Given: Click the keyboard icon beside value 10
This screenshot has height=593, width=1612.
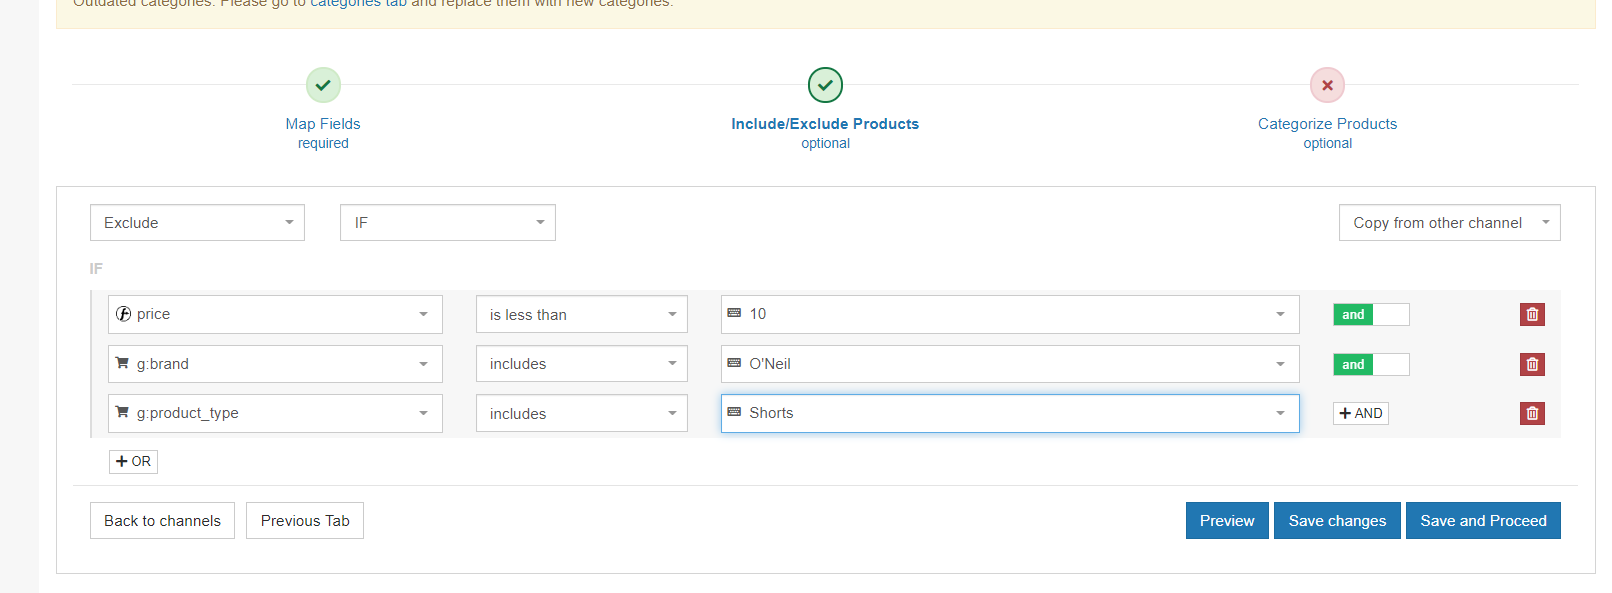Looking at the screenshot, I should click(734, 314).
